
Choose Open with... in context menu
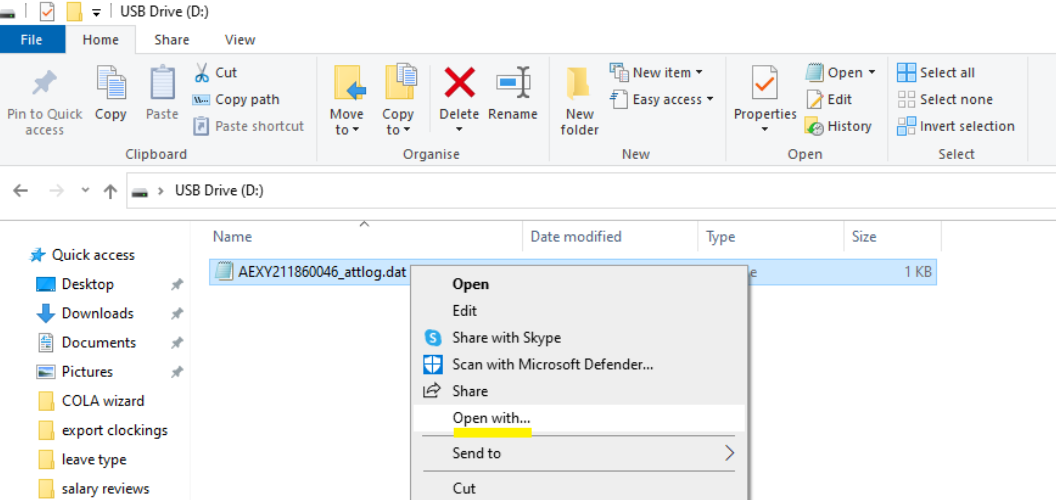click(491, 418)
